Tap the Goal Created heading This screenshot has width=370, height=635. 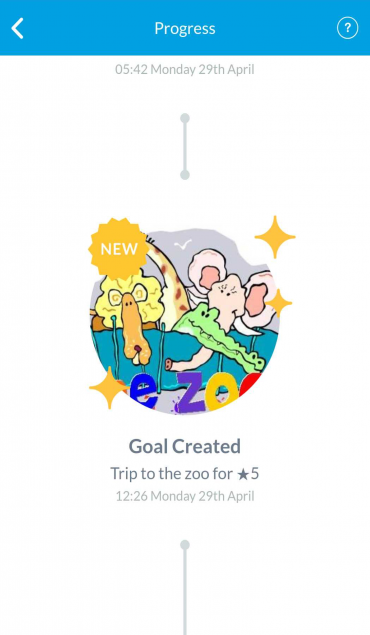[185, 446]
